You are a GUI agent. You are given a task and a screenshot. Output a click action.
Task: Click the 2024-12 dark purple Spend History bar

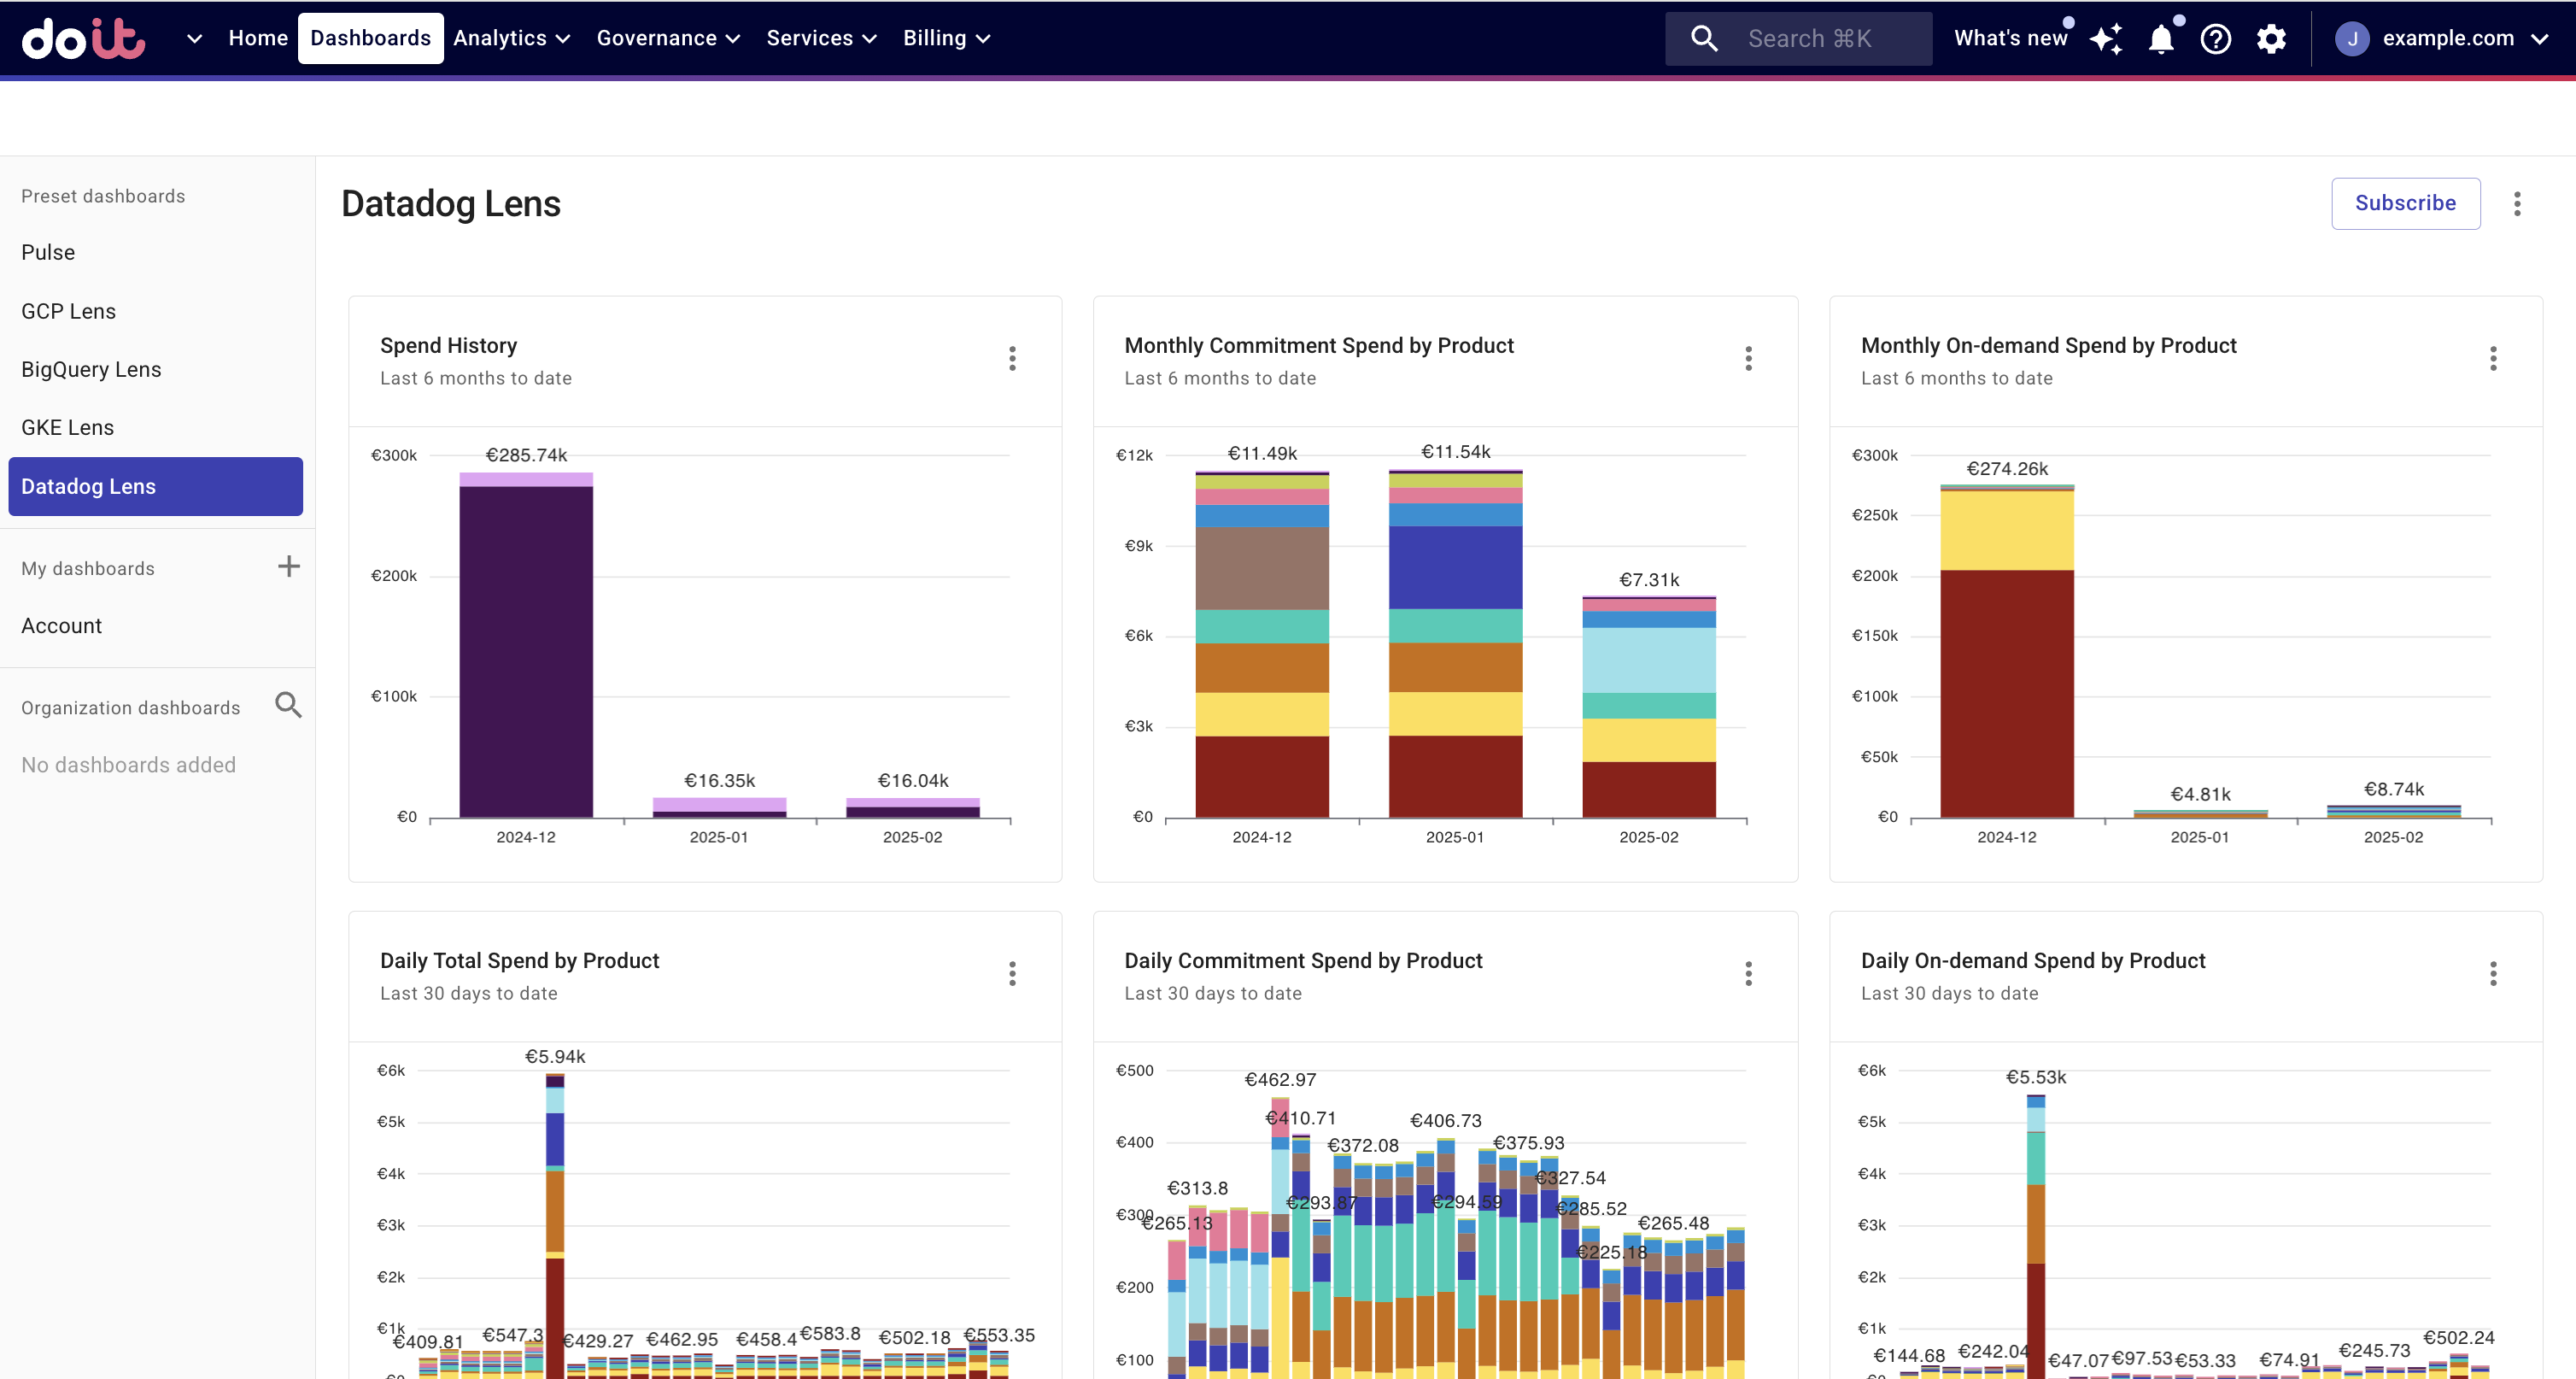[526, 651]
